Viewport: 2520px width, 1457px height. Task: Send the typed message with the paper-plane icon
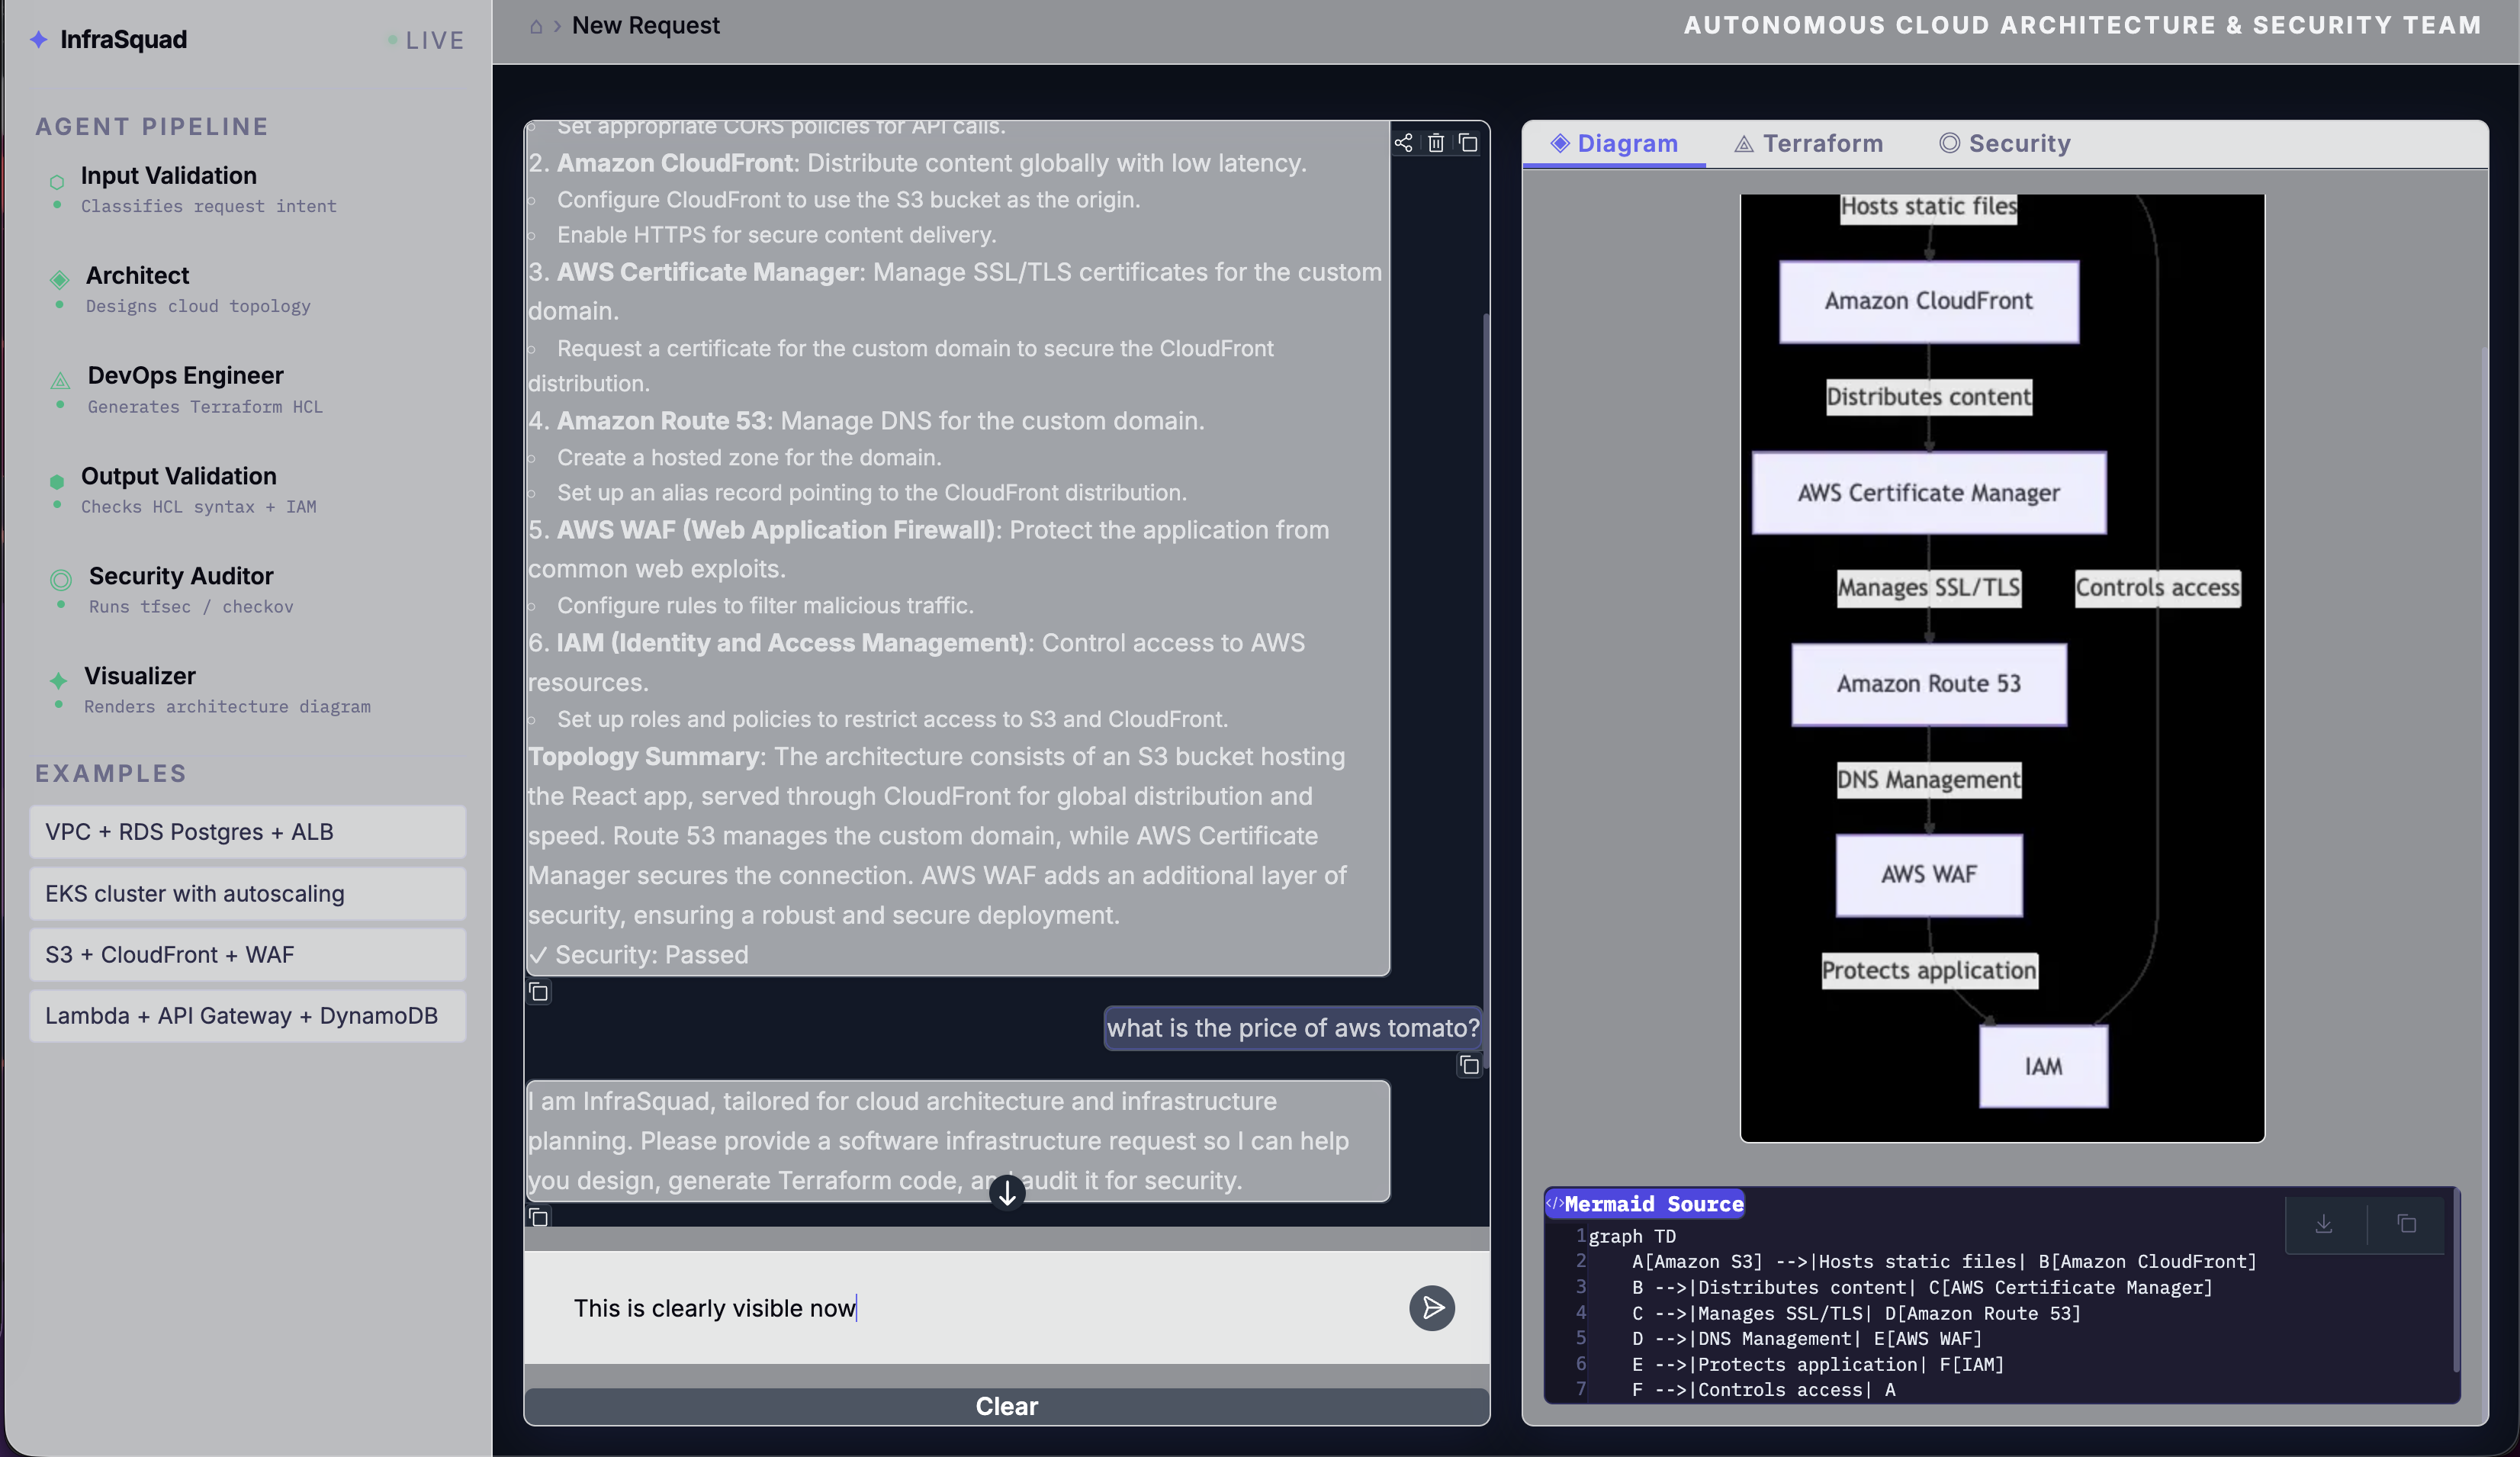[1432, 1308]
